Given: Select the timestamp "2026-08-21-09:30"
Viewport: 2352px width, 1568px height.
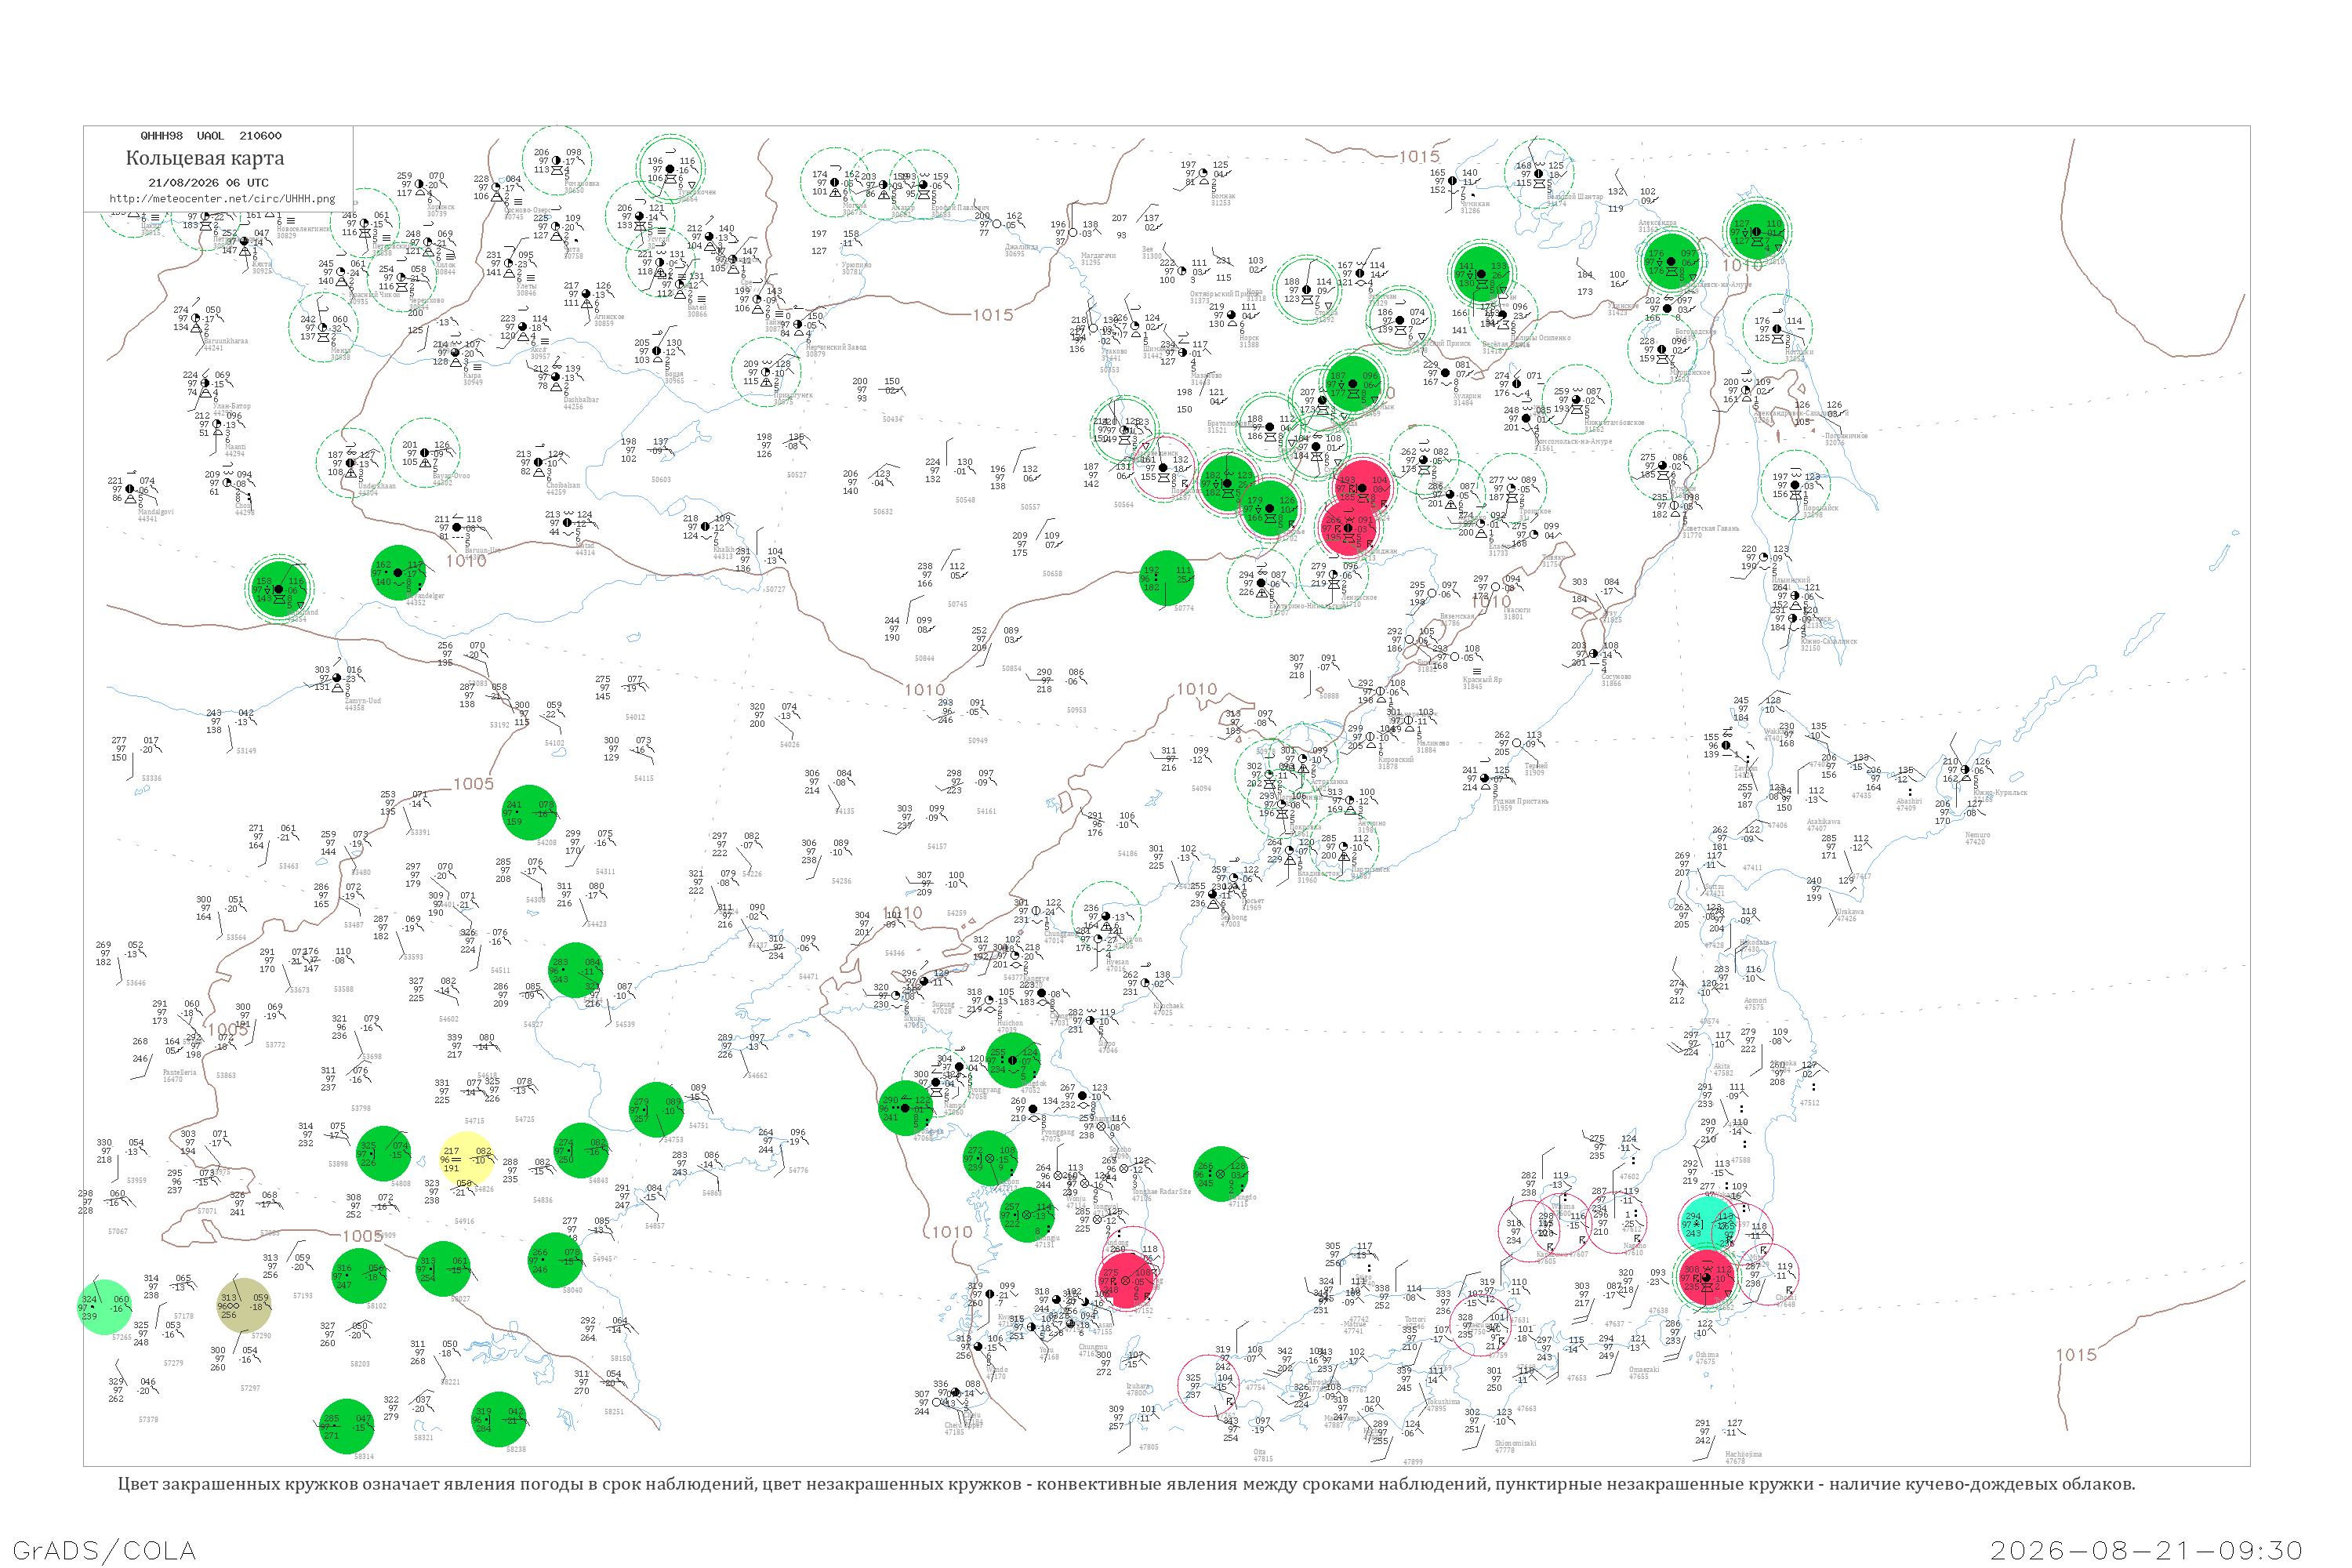Looking at the screenshot, I should [2147, 1551].
